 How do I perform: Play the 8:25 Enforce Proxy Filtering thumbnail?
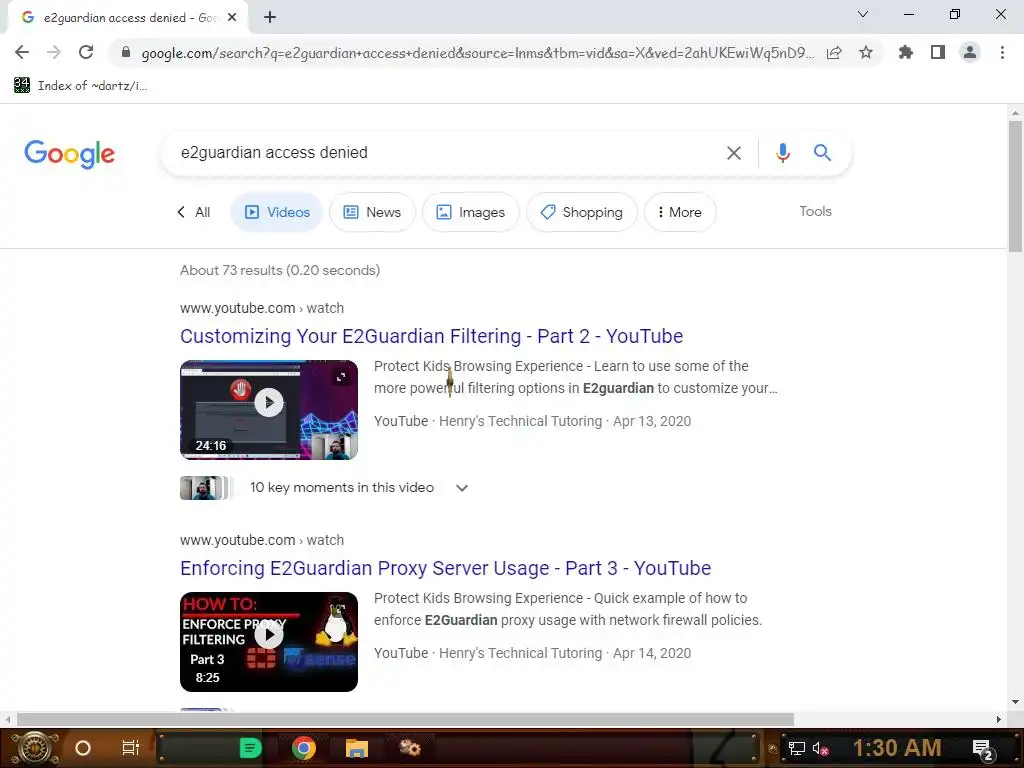(269, 642)
